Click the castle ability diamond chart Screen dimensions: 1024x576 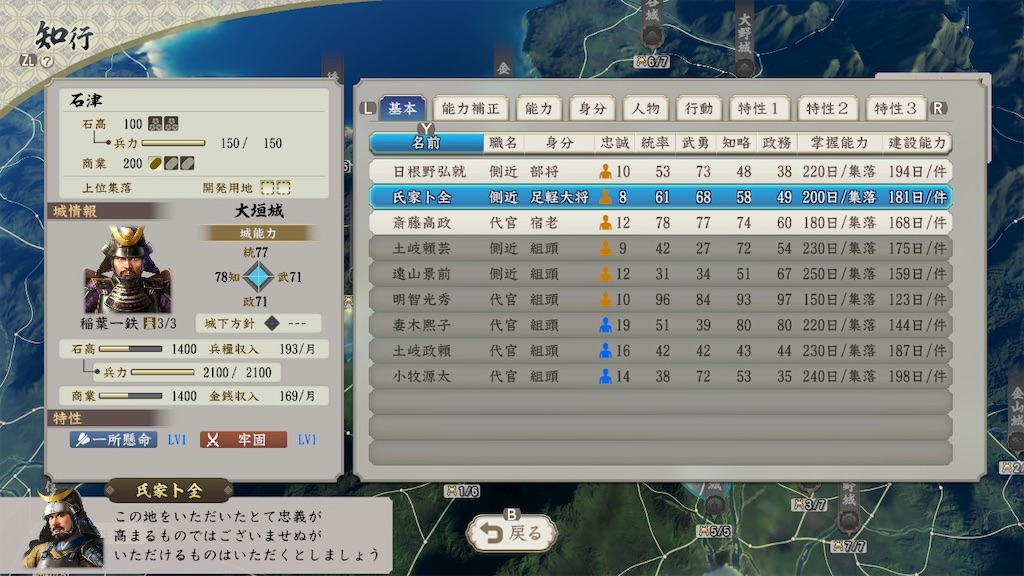(x=258, y=277)
